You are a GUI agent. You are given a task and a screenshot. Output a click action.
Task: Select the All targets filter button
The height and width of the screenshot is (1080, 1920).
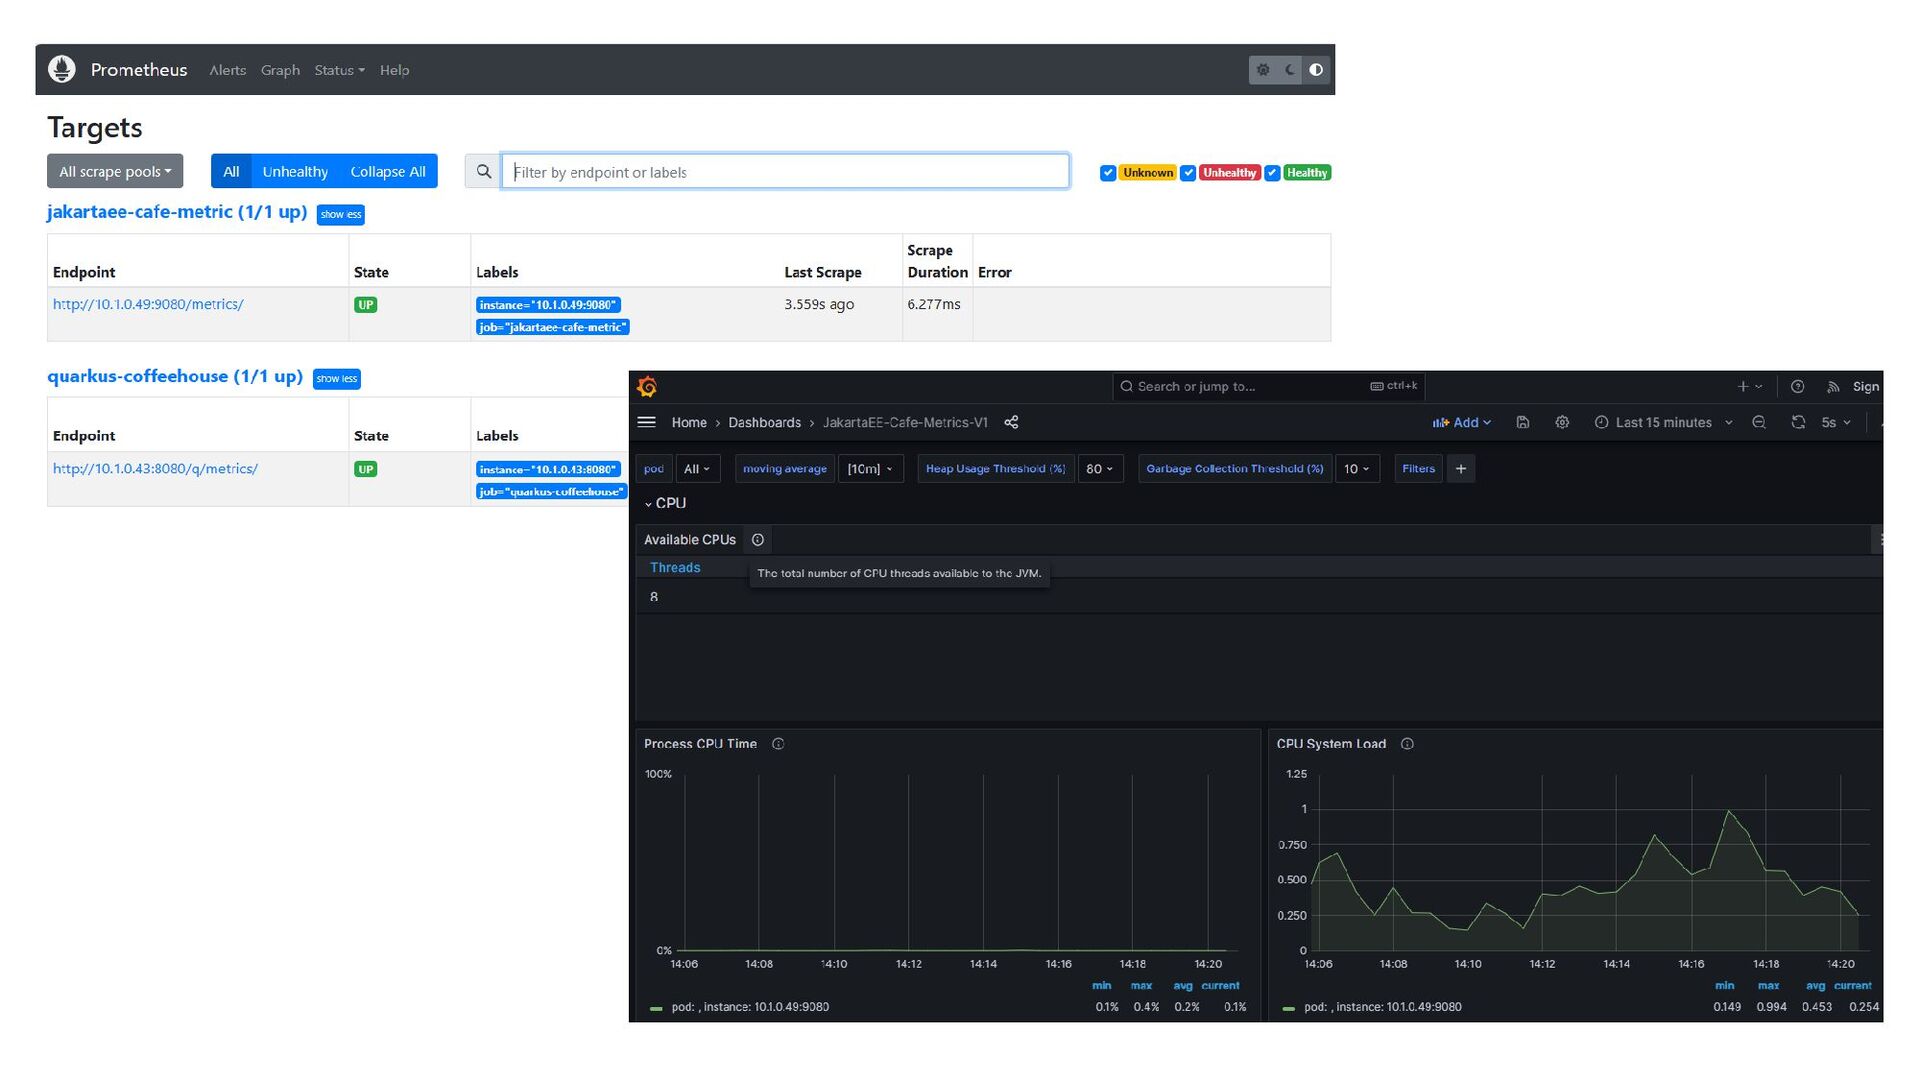click(x=231, y=171)
